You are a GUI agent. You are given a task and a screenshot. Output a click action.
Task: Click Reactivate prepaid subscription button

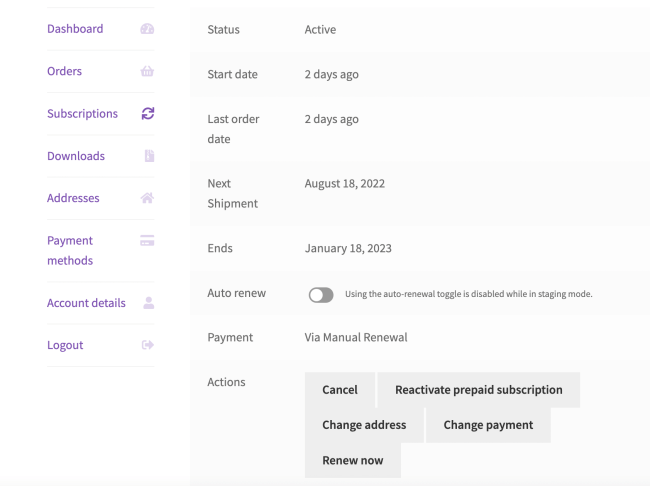click(478, 390)
